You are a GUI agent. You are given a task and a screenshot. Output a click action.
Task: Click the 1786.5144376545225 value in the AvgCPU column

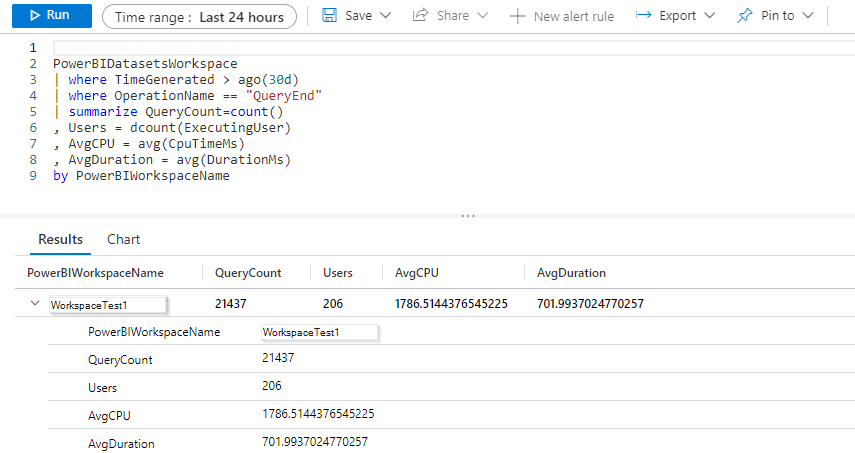point(451,304)
